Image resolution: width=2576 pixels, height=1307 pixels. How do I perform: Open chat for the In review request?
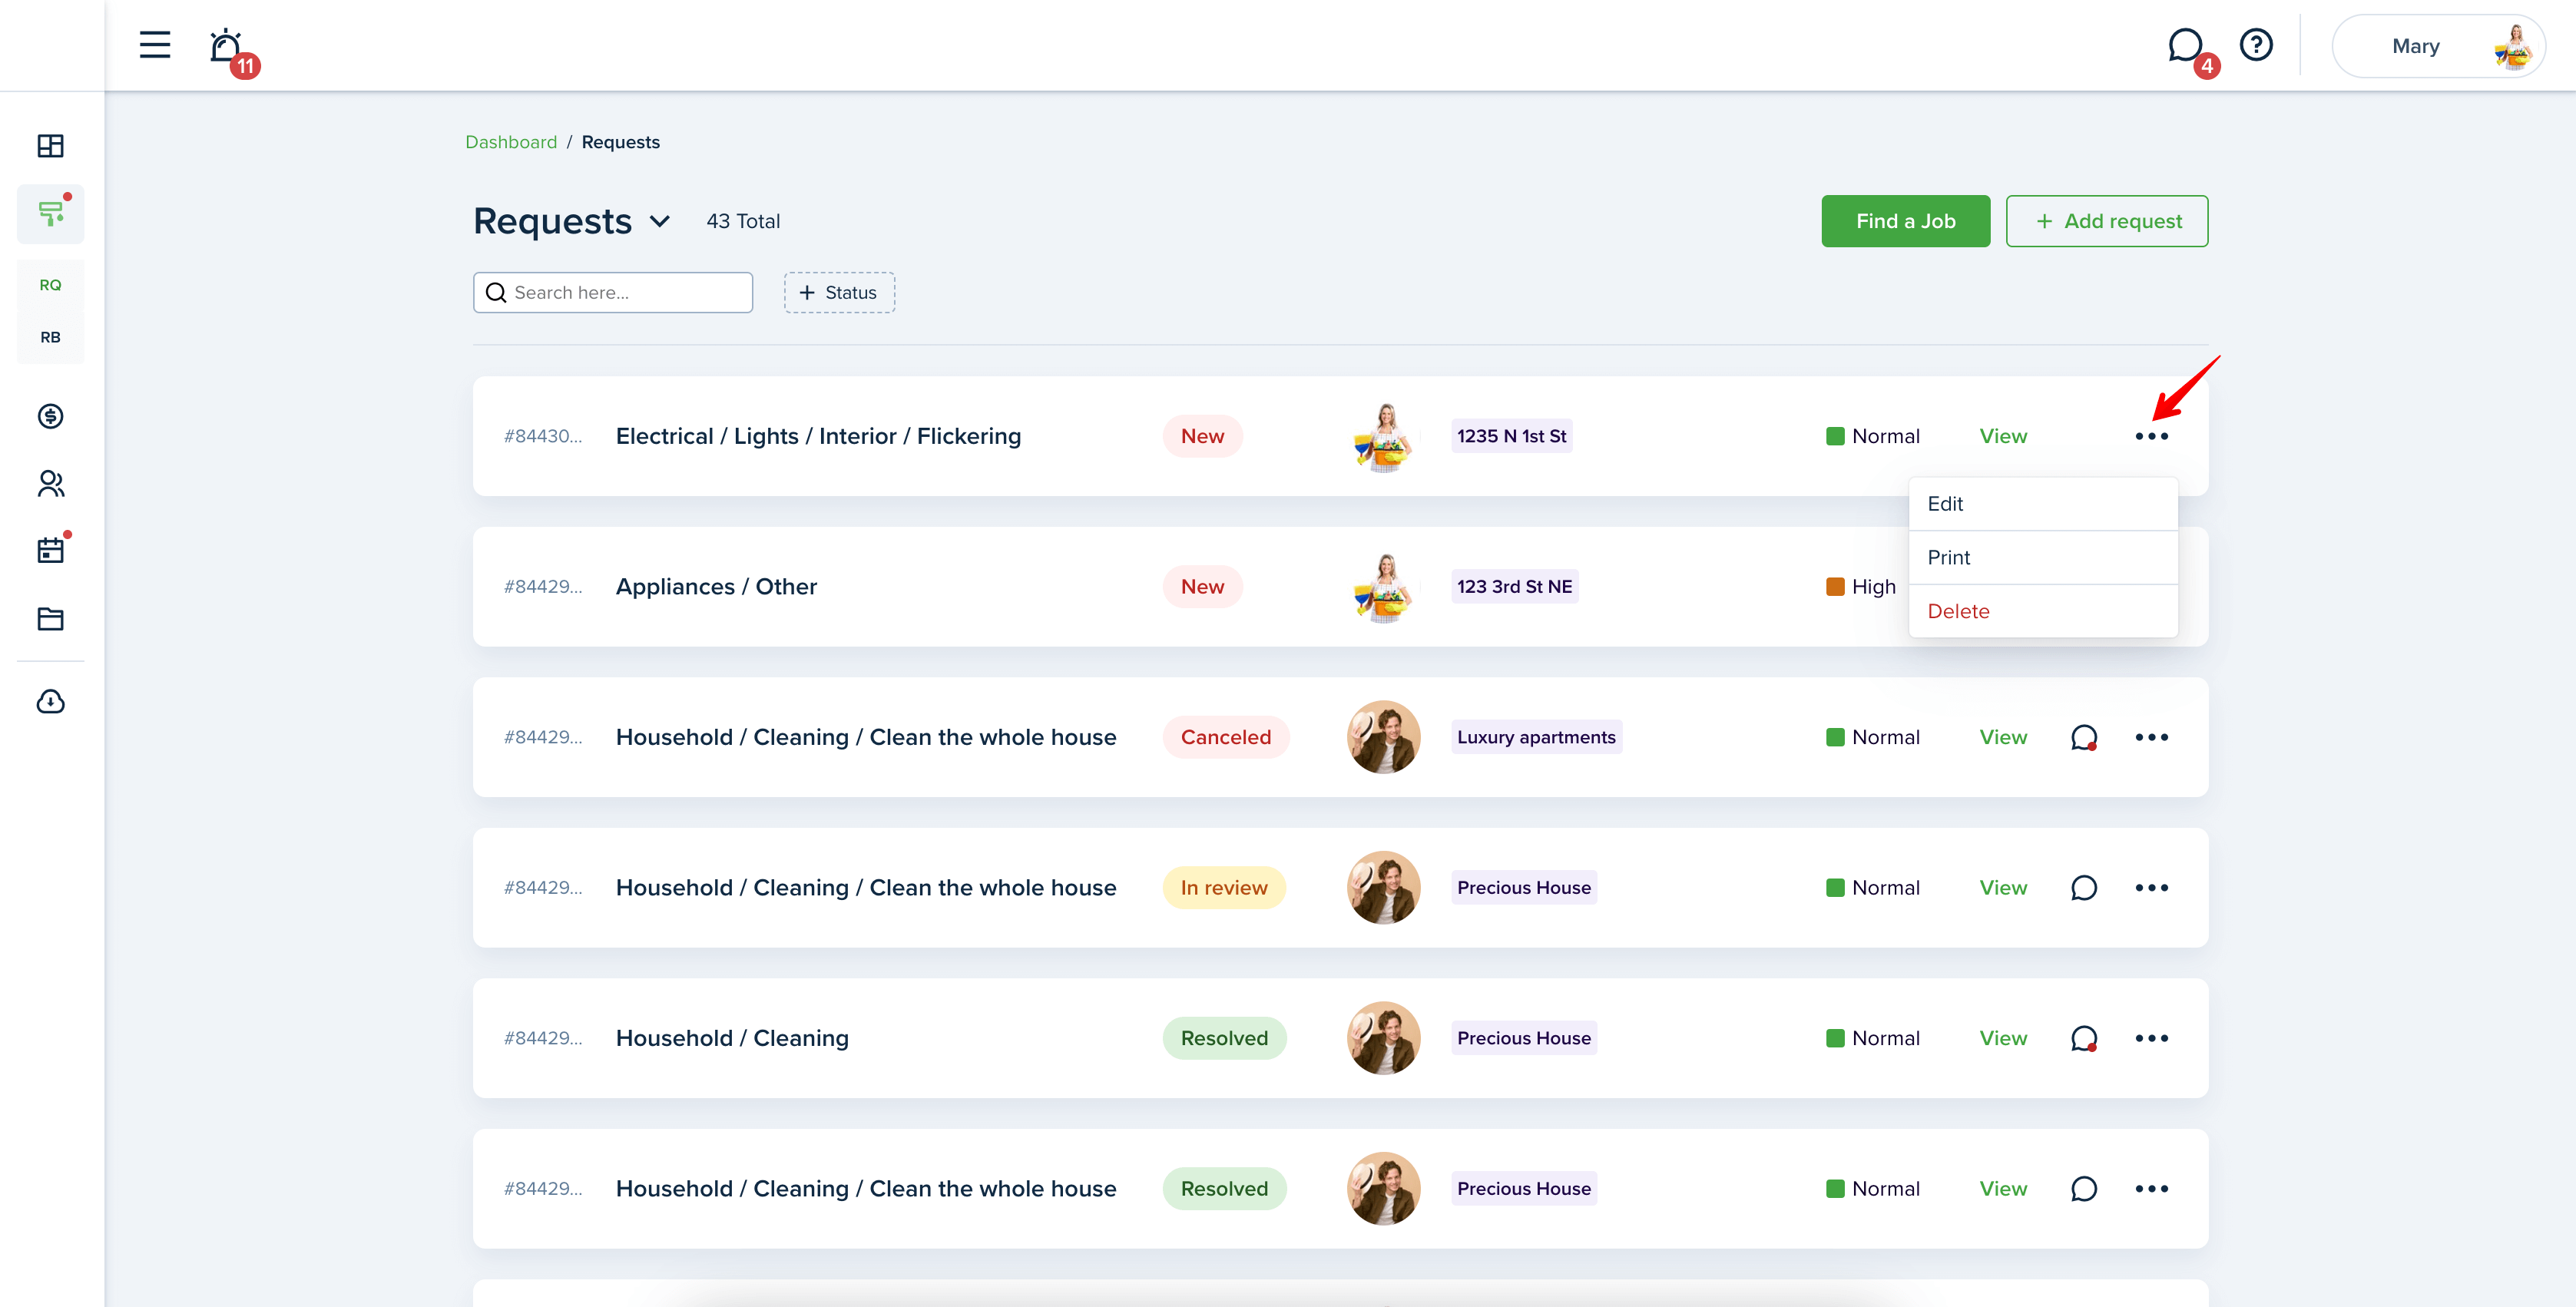tap(2084, 888)
